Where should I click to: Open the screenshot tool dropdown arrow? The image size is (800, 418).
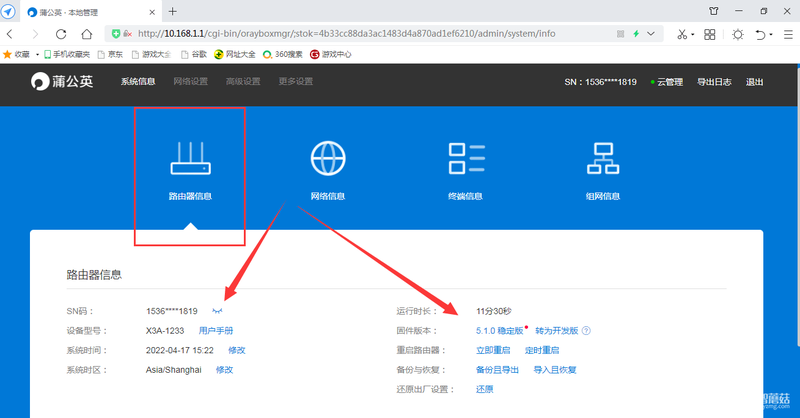[693, 35]
